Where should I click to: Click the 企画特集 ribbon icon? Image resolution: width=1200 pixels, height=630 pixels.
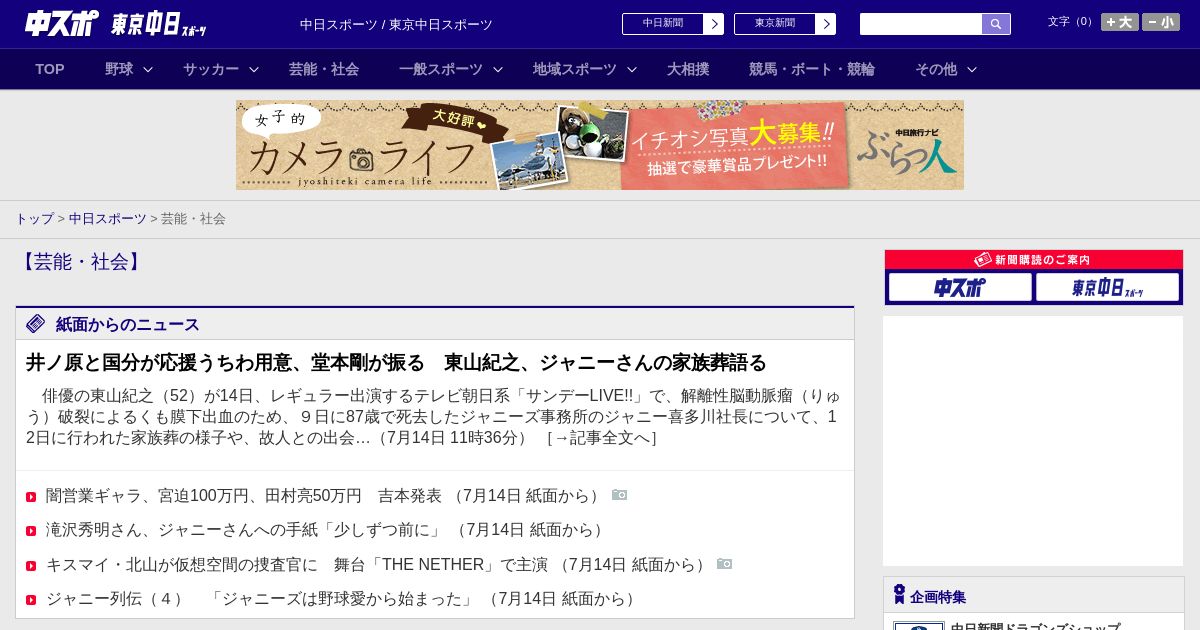click(899, 595)
